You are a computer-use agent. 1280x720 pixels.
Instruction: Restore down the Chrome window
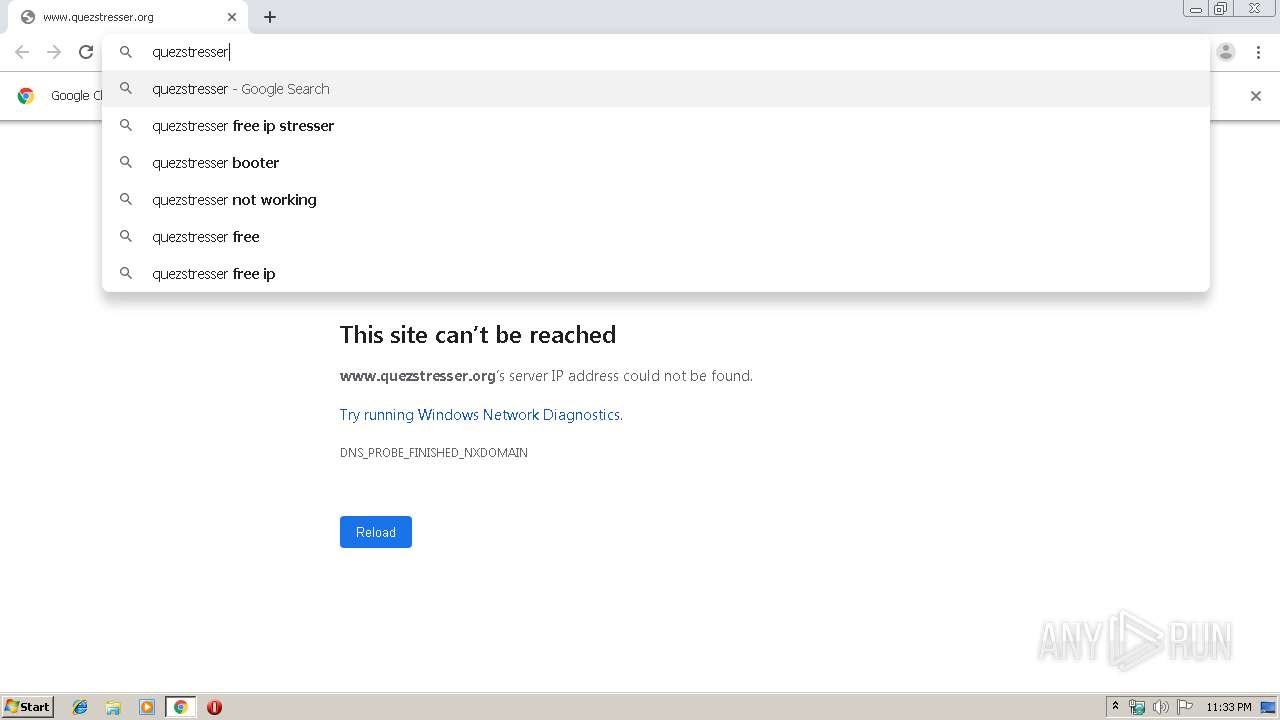[1221, 9]
